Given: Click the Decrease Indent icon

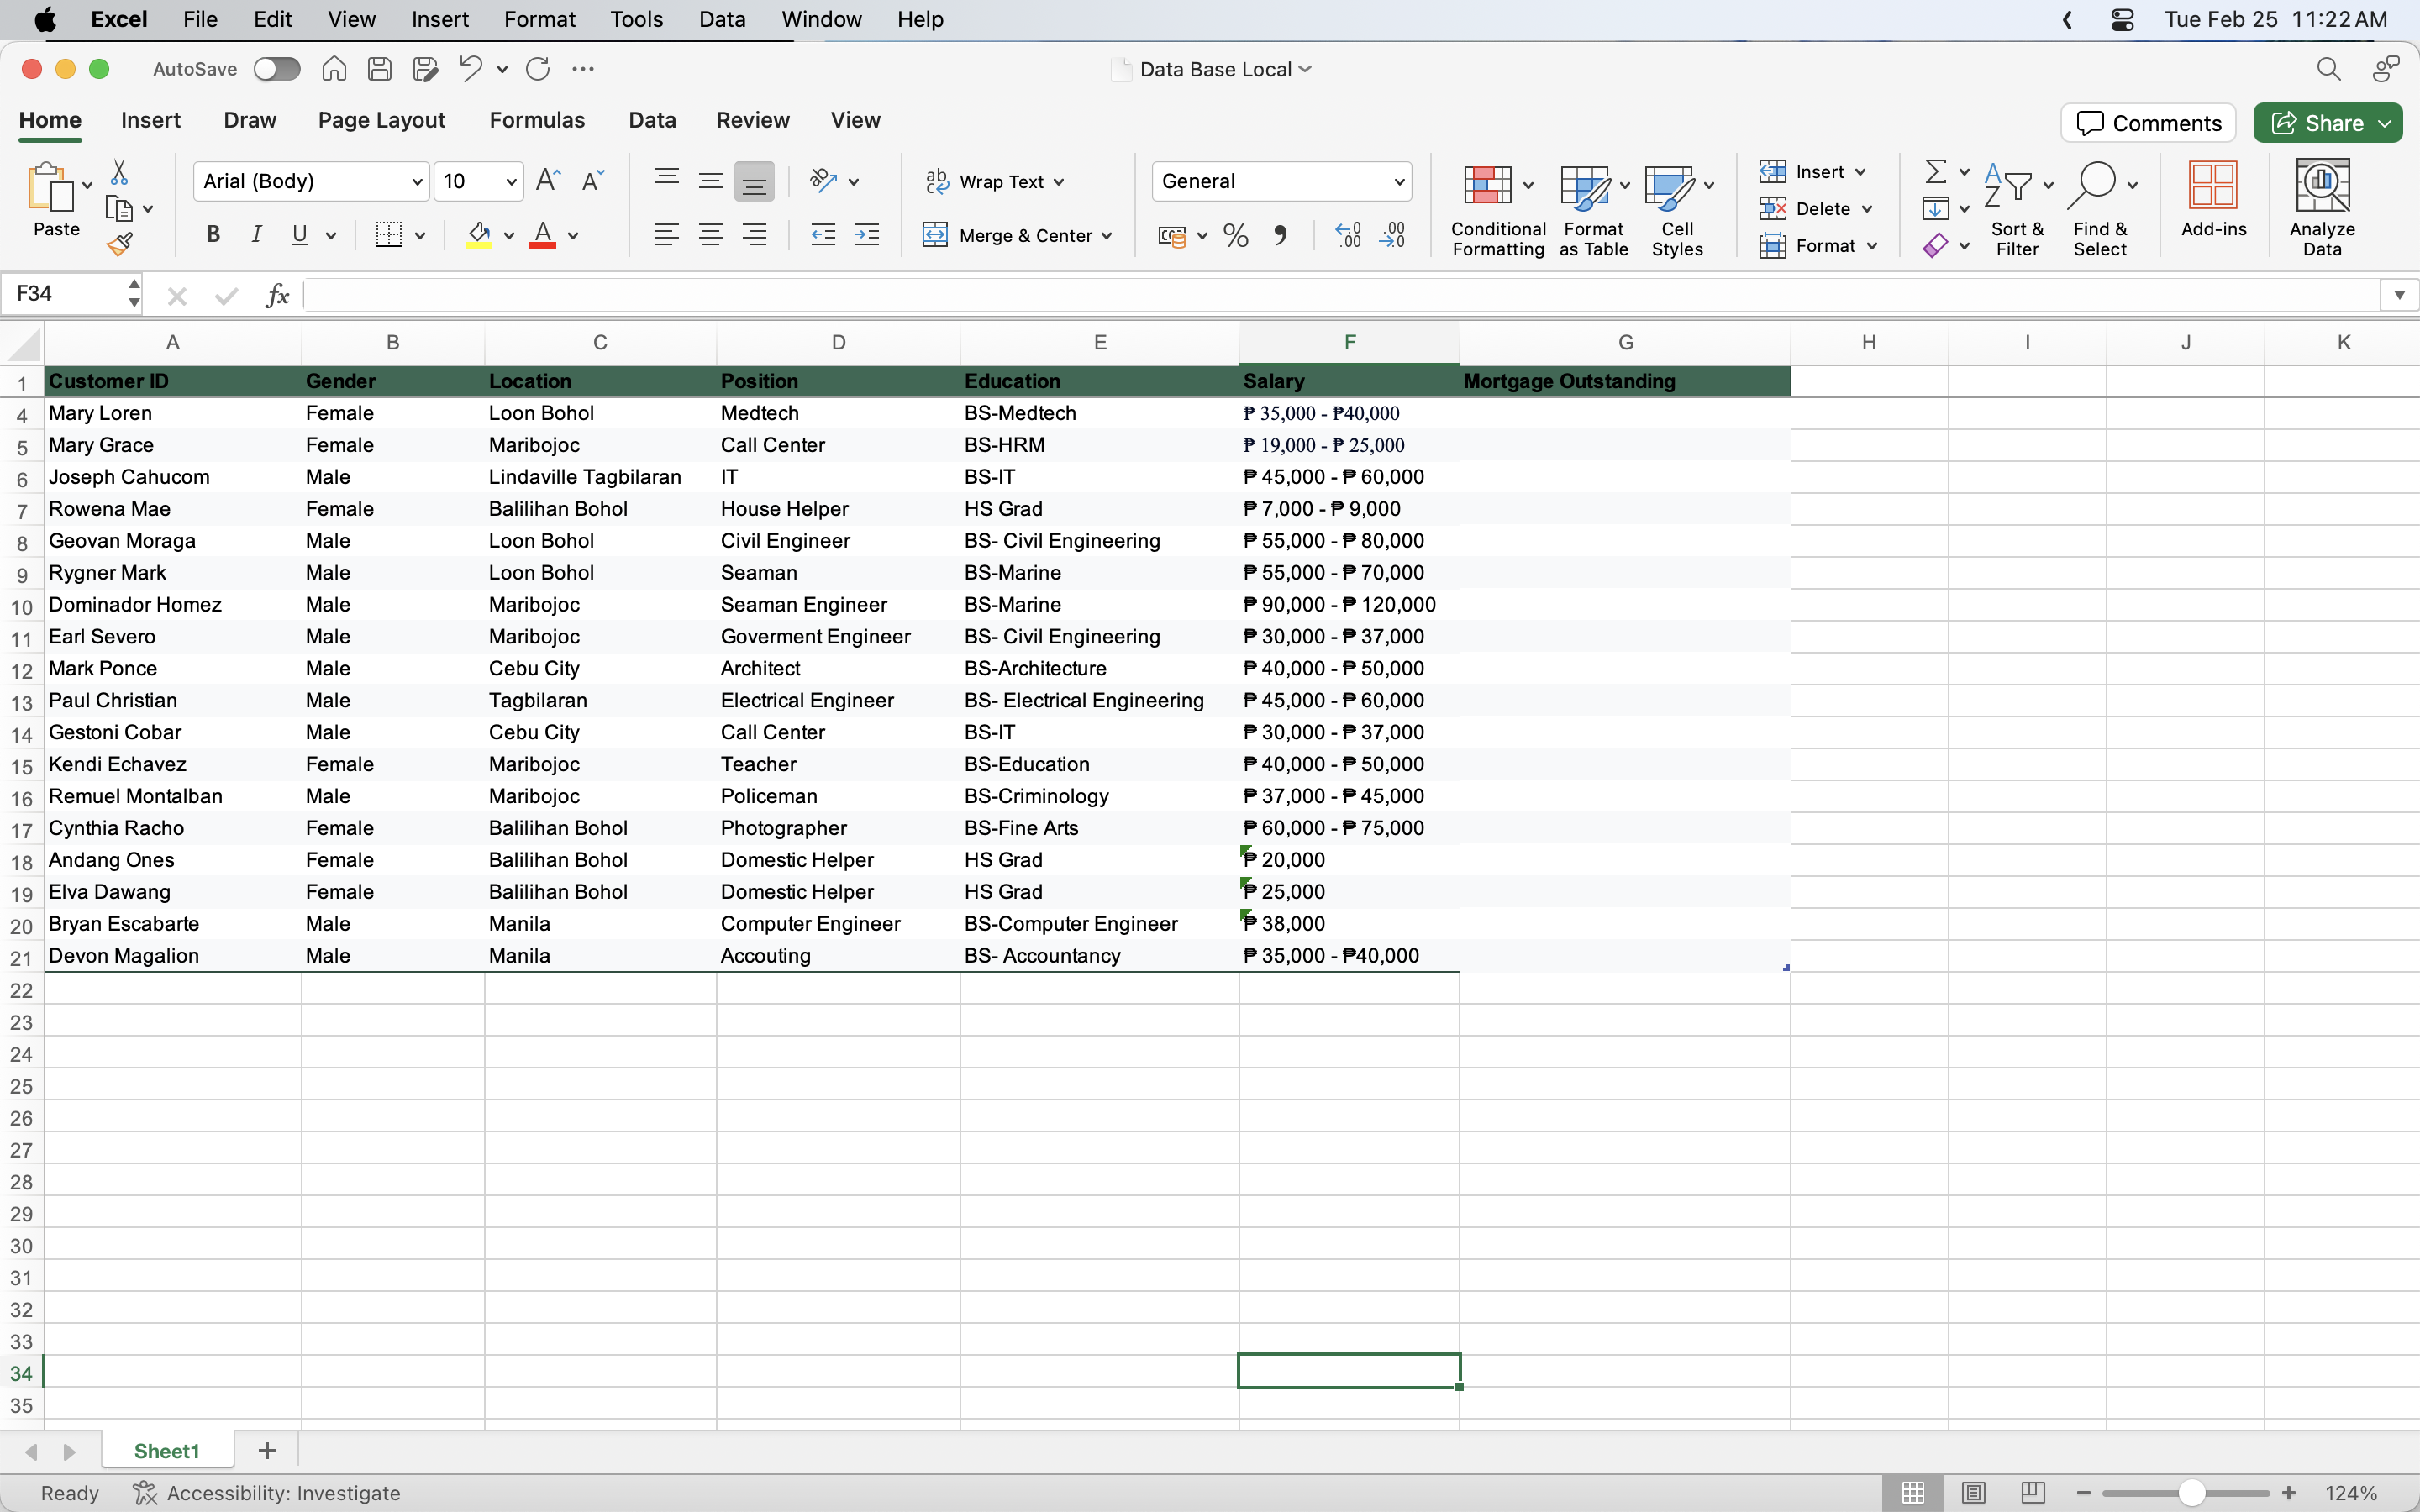Looking at the screenshot, I should (823, 235).
